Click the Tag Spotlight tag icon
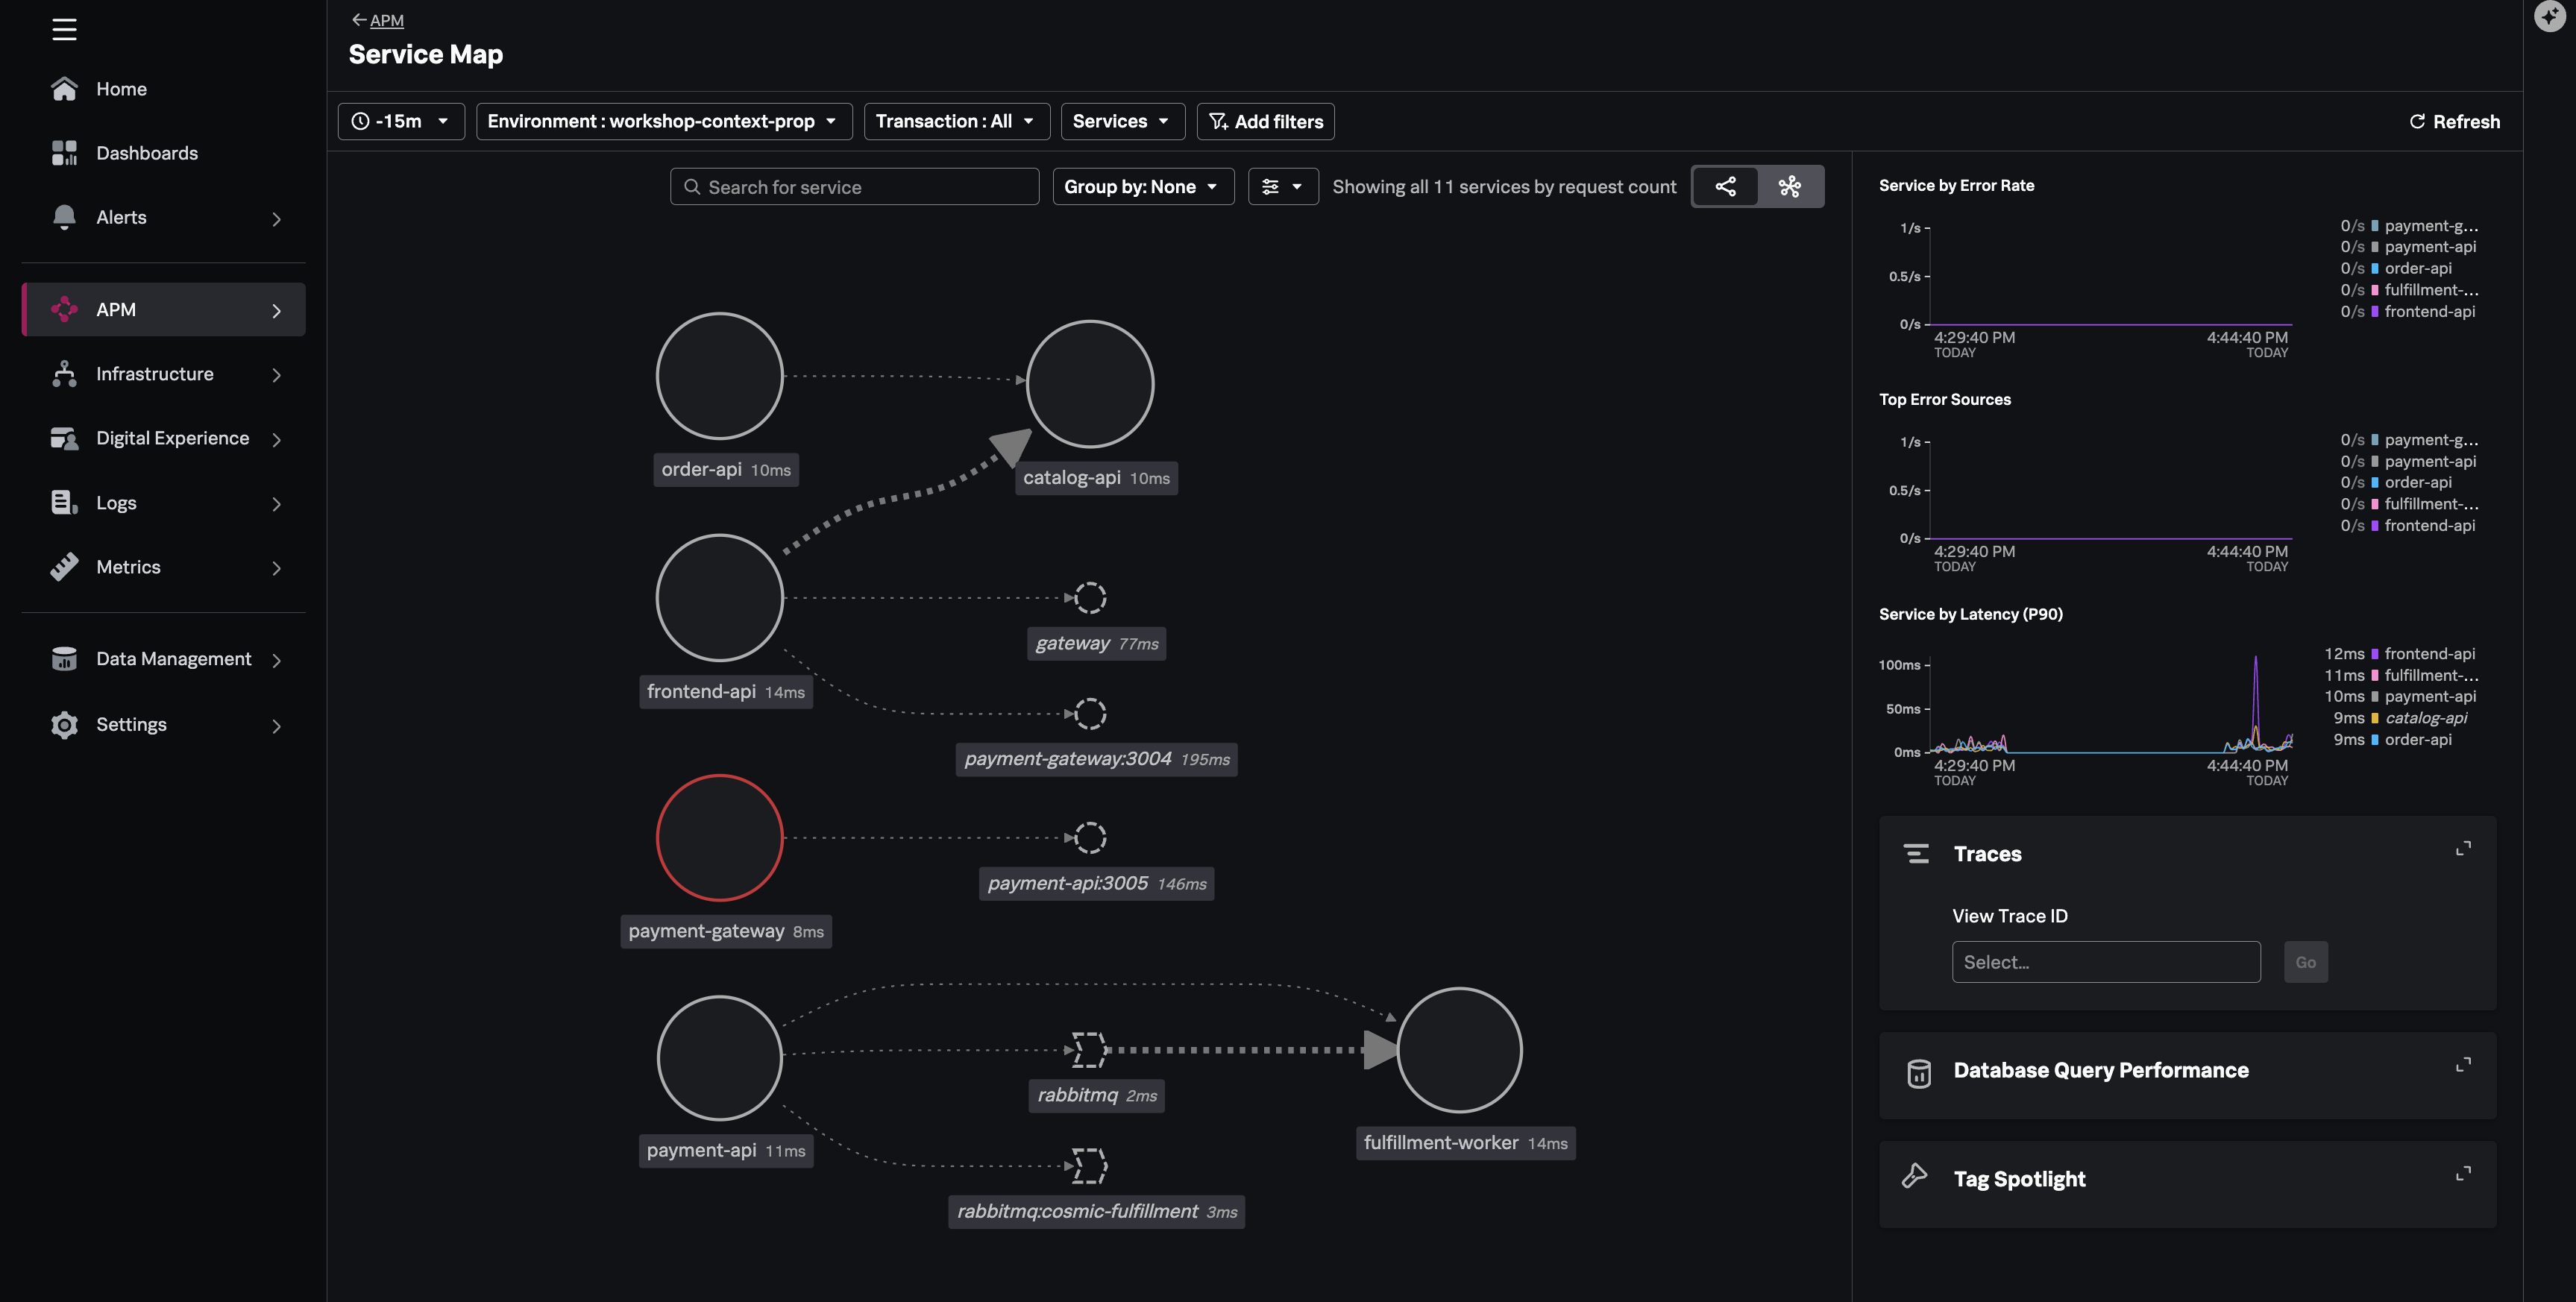 click(1914, 1176)
